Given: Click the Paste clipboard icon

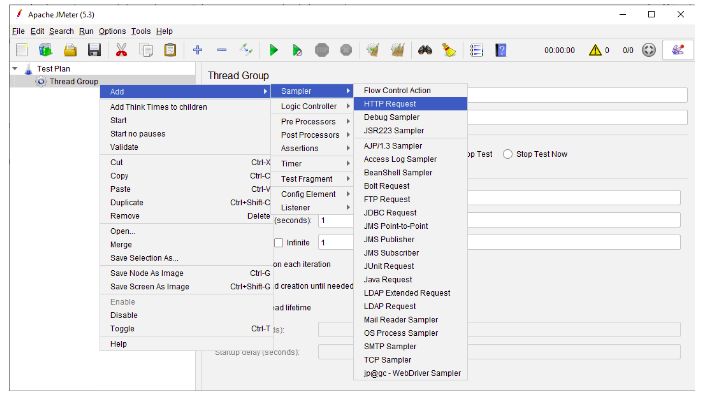Looking at the screenshot, I should pyautogui.click(x=170, y=50).
